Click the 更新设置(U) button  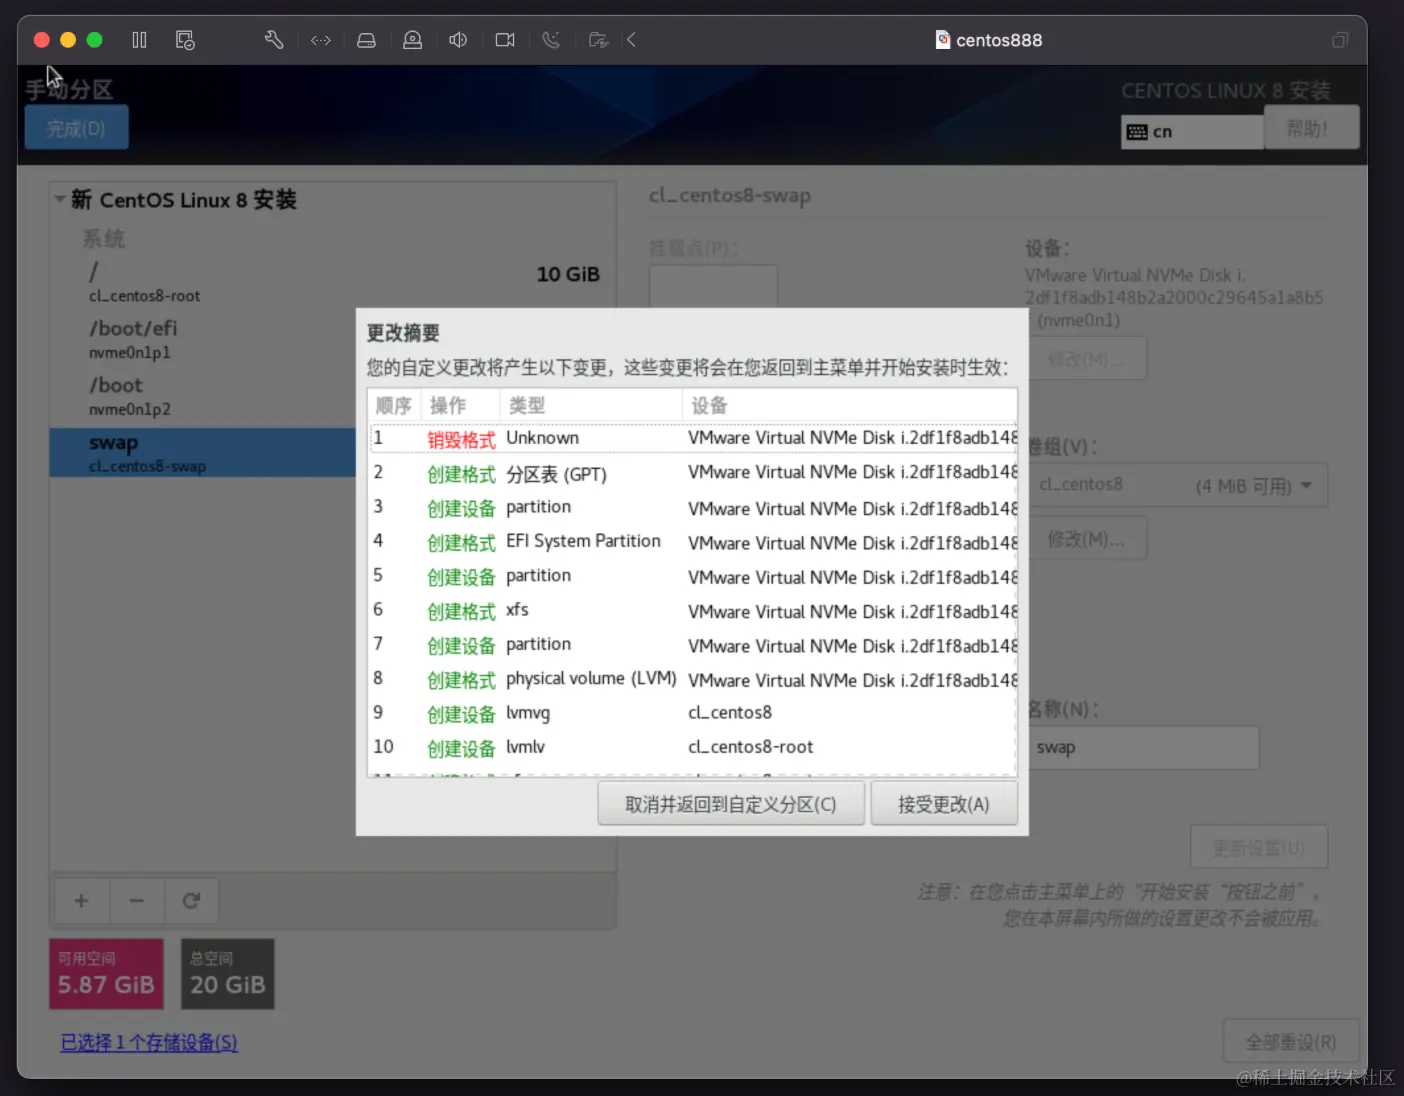(1259, 848)
